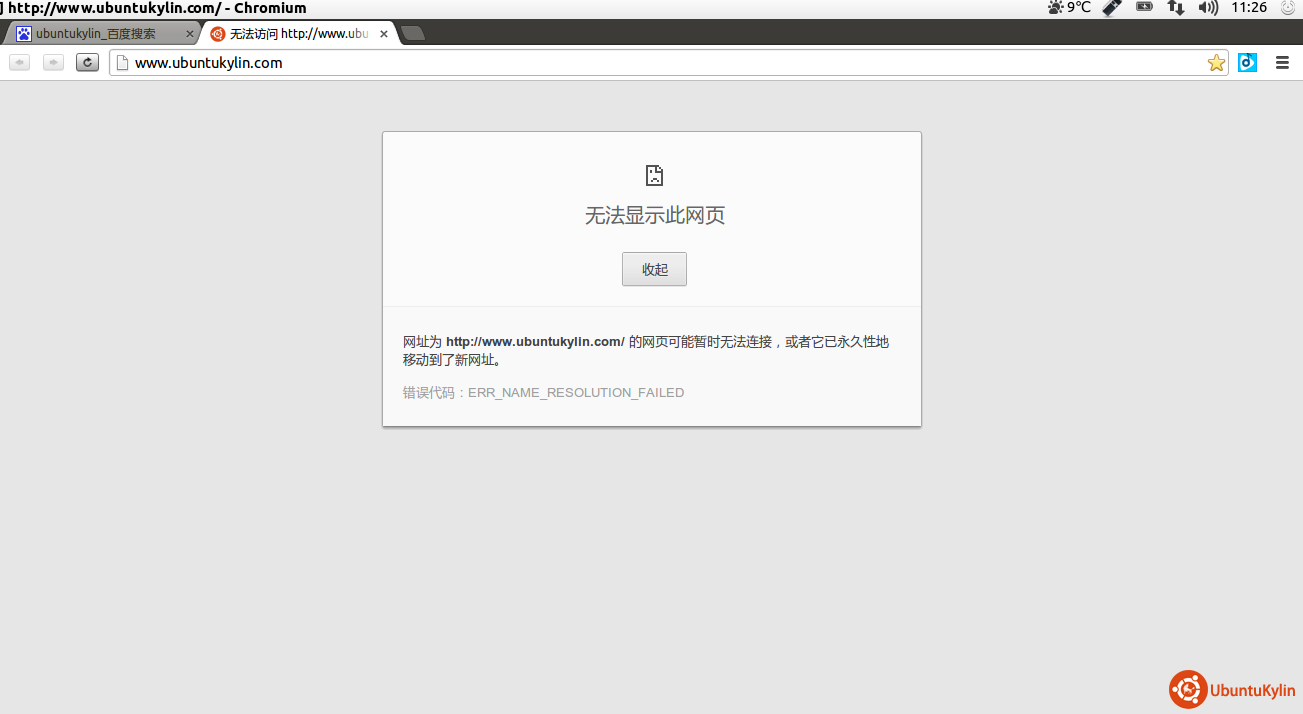Click the address bar URL field
1303x714 pixels.
[x=660, y=63]
